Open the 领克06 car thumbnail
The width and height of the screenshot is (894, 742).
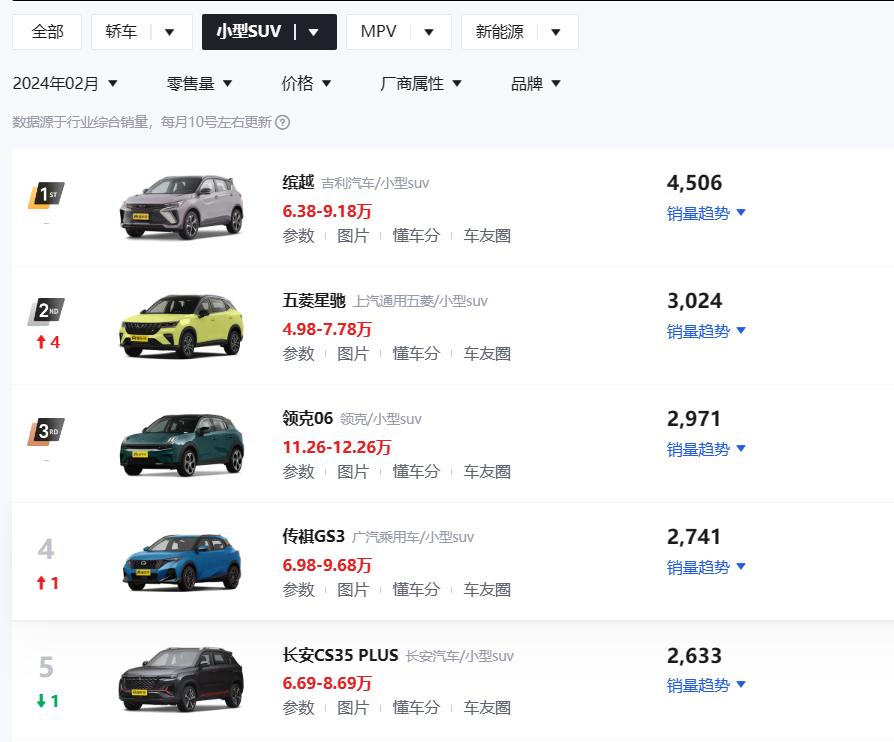click(x=181, y=444)
